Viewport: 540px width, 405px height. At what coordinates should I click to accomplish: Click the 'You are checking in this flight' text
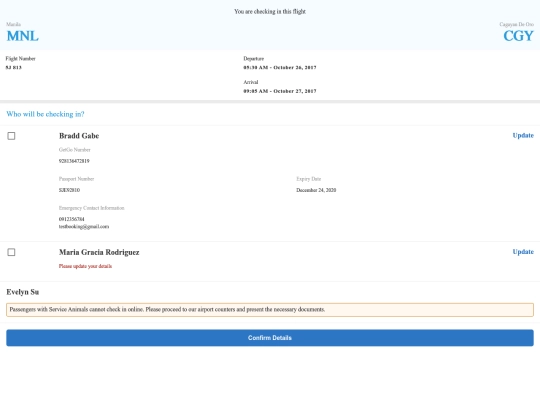click(270, 11)
